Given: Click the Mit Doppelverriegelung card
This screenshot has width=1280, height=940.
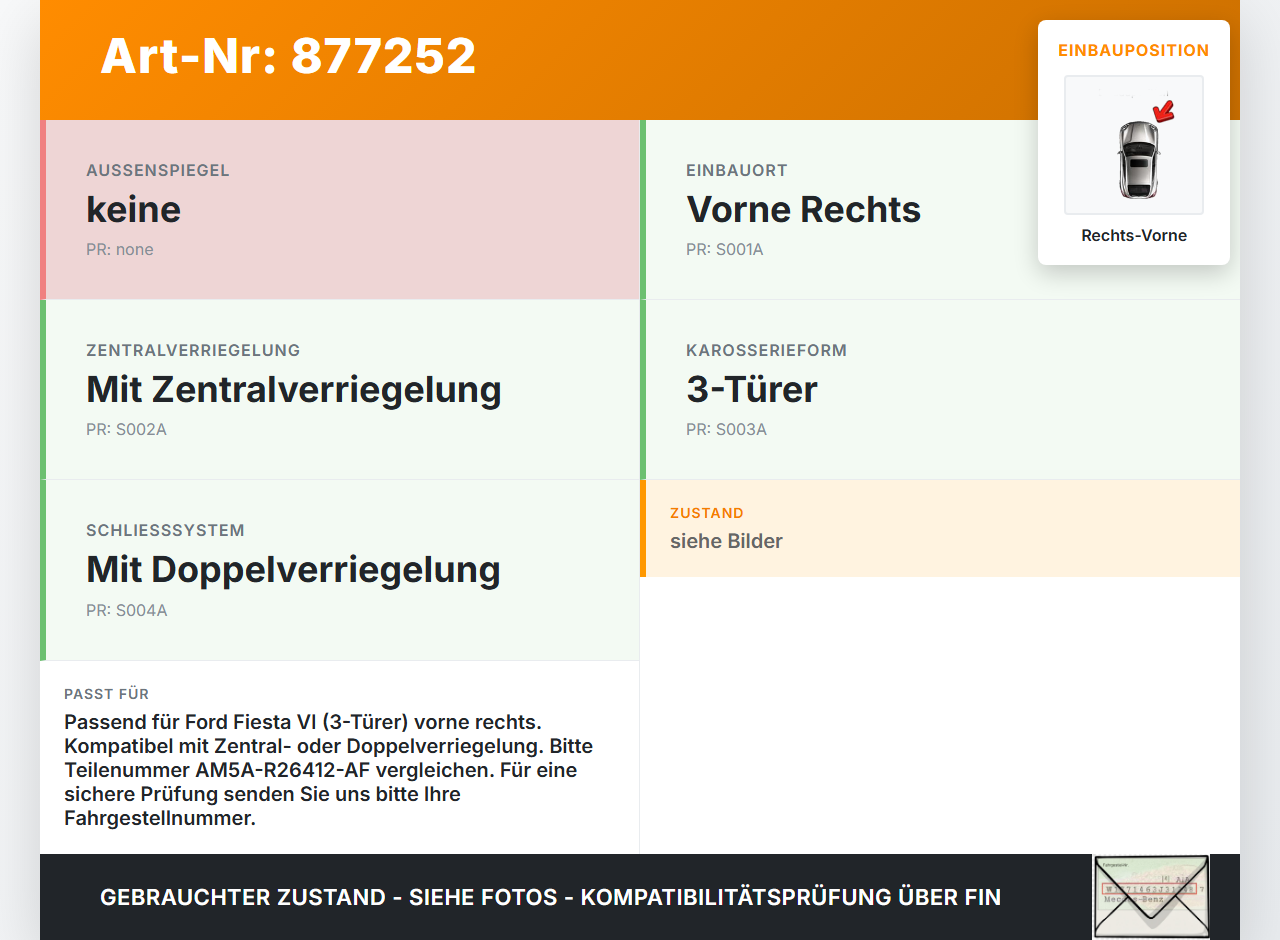Looking at the screenshot, I should (x=340, y=570).
